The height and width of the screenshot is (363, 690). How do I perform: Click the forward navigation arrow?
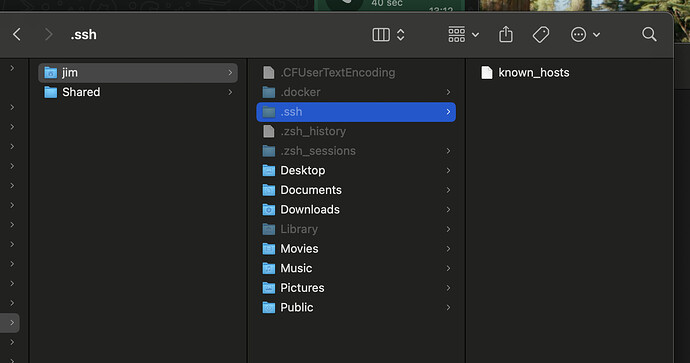[x=48, y=34]
